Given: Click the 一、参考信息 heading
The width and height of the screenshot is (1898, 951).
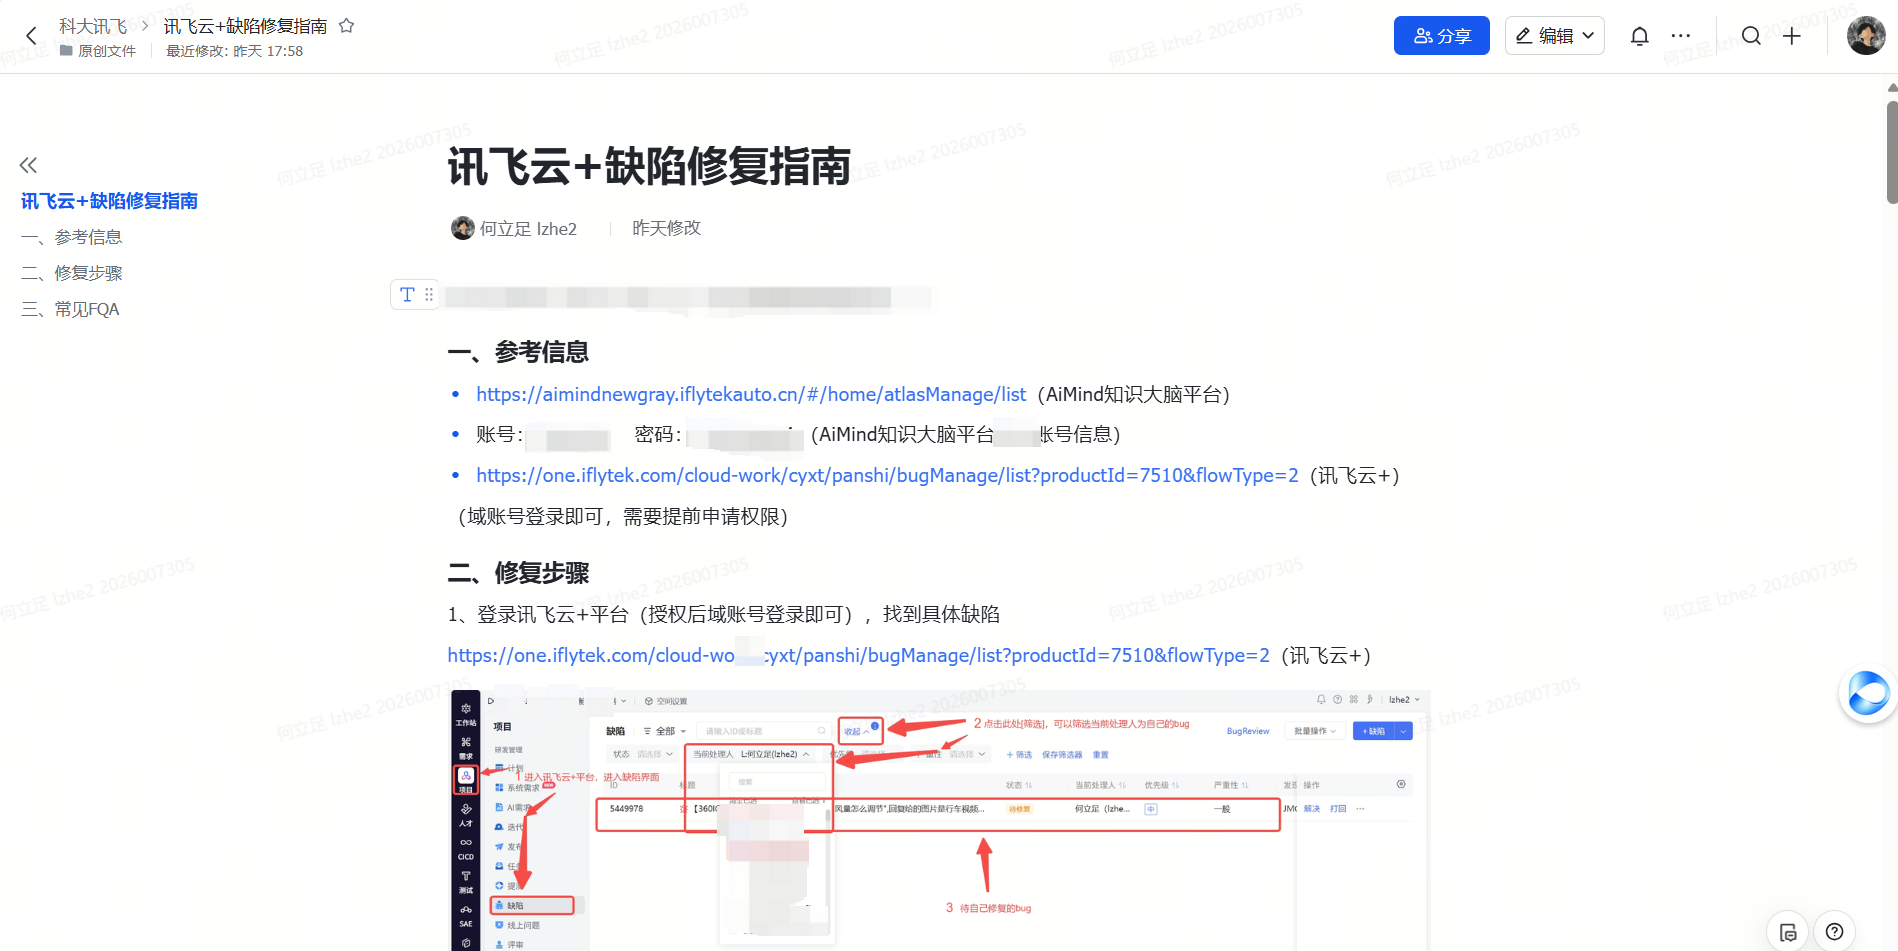Looking at the screenshot, I should [518, 352].
